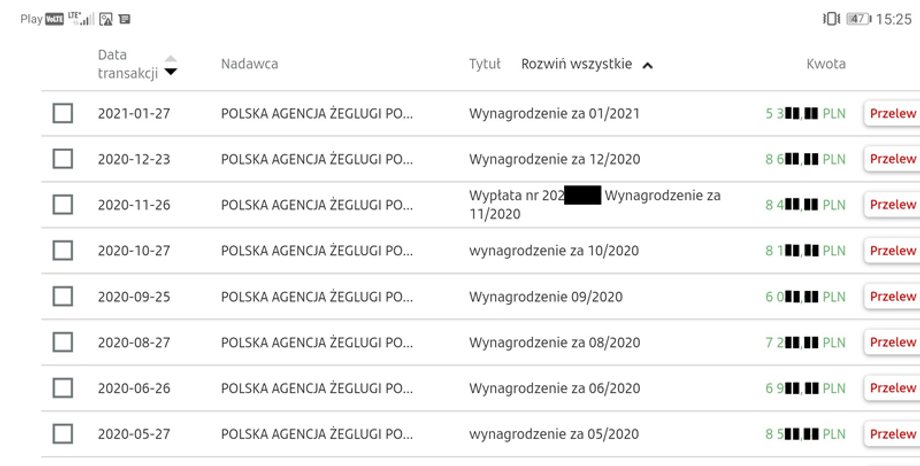The height and width of the screenshot is (466, 920).
Task: Open the Wynagrodzenie za 06/2020 transaction row
Action: [x=481, y=388]
